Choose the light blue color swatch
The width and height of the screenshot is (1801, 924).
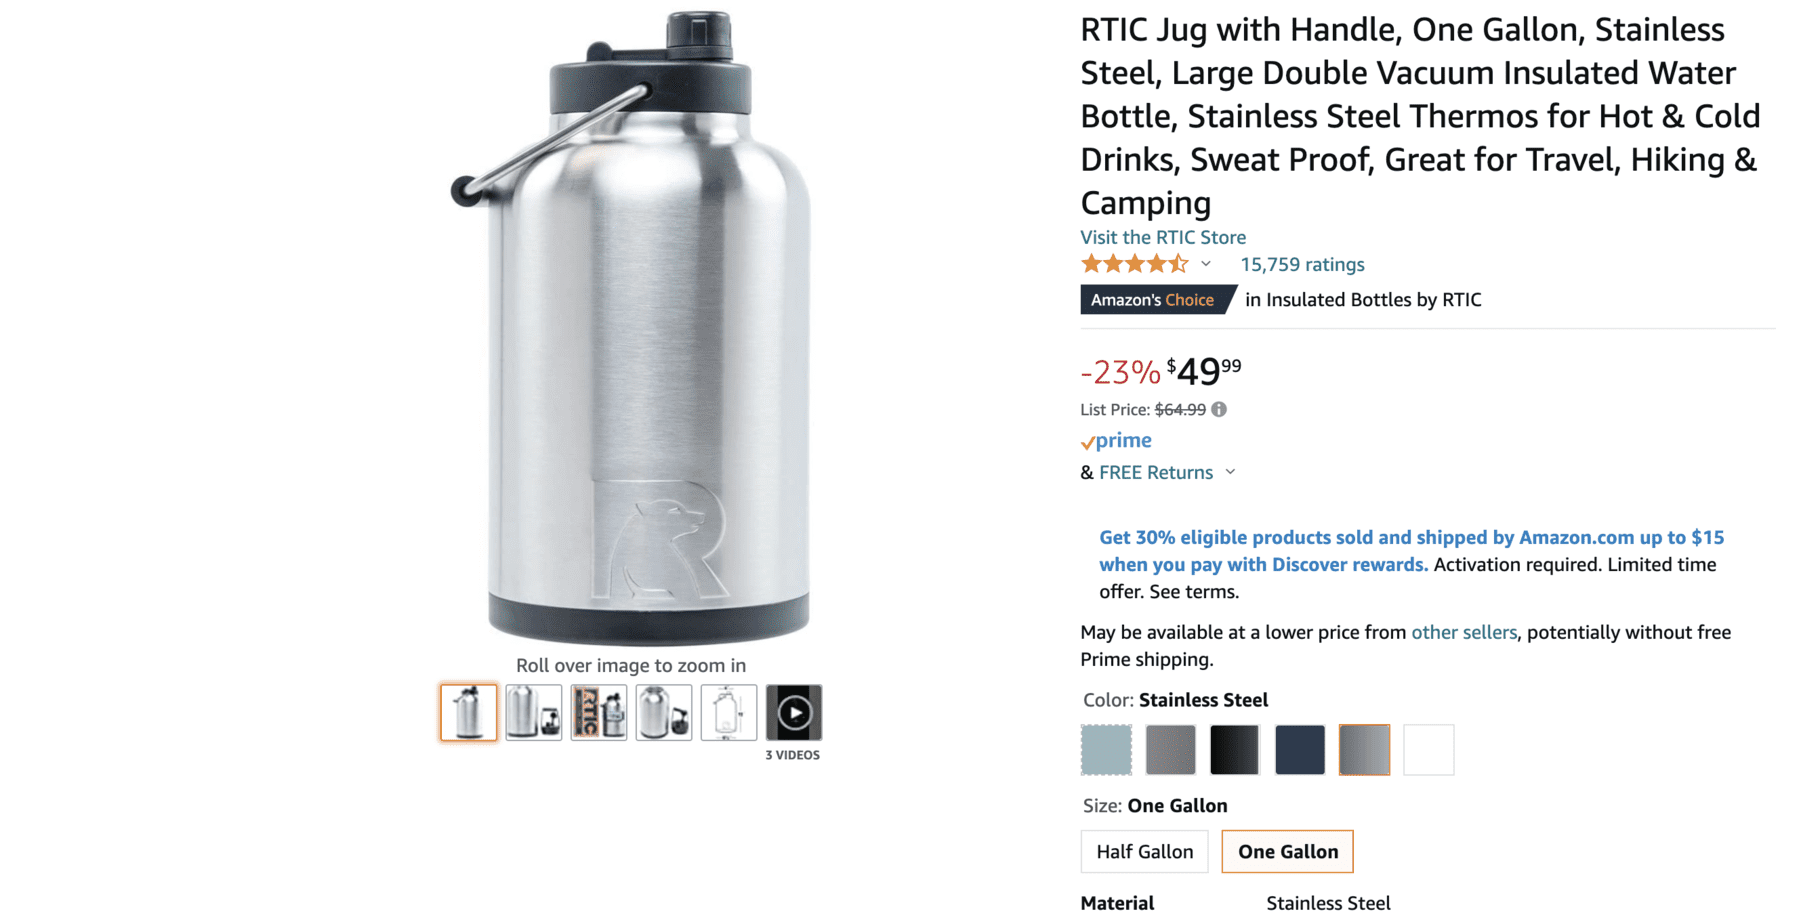click(x=1106, y=750)
